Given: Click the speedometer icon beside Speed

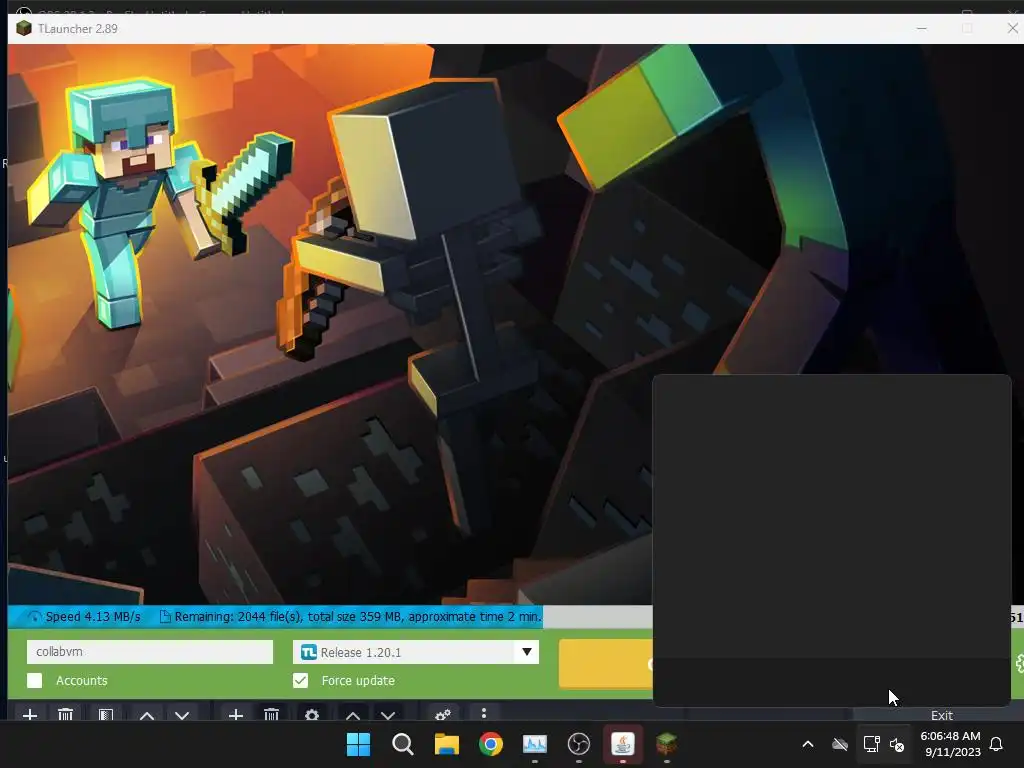Looking at the screenshot, I should point(35,617).
